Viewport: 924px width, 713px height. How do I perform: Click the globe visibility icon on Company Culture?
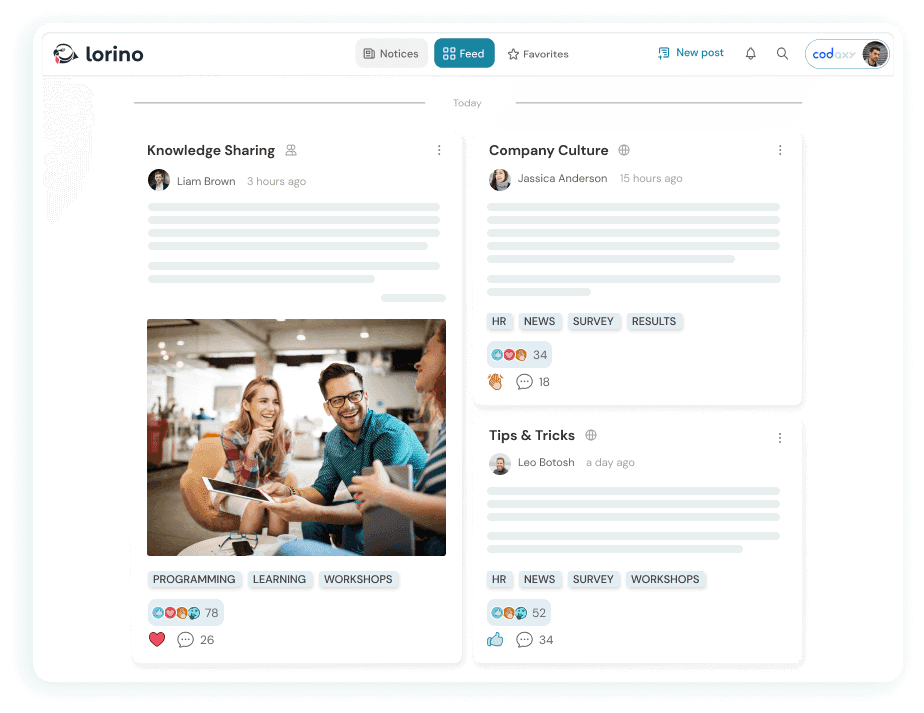click(624, 149)
